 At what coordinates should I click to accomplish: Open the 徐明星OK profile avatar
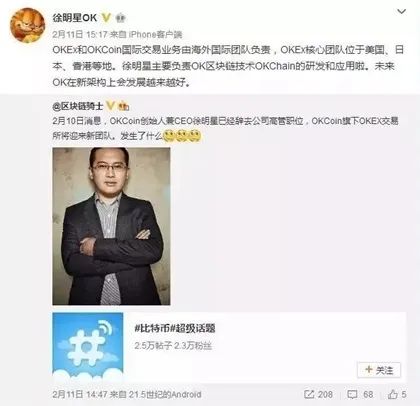(27, 25)
